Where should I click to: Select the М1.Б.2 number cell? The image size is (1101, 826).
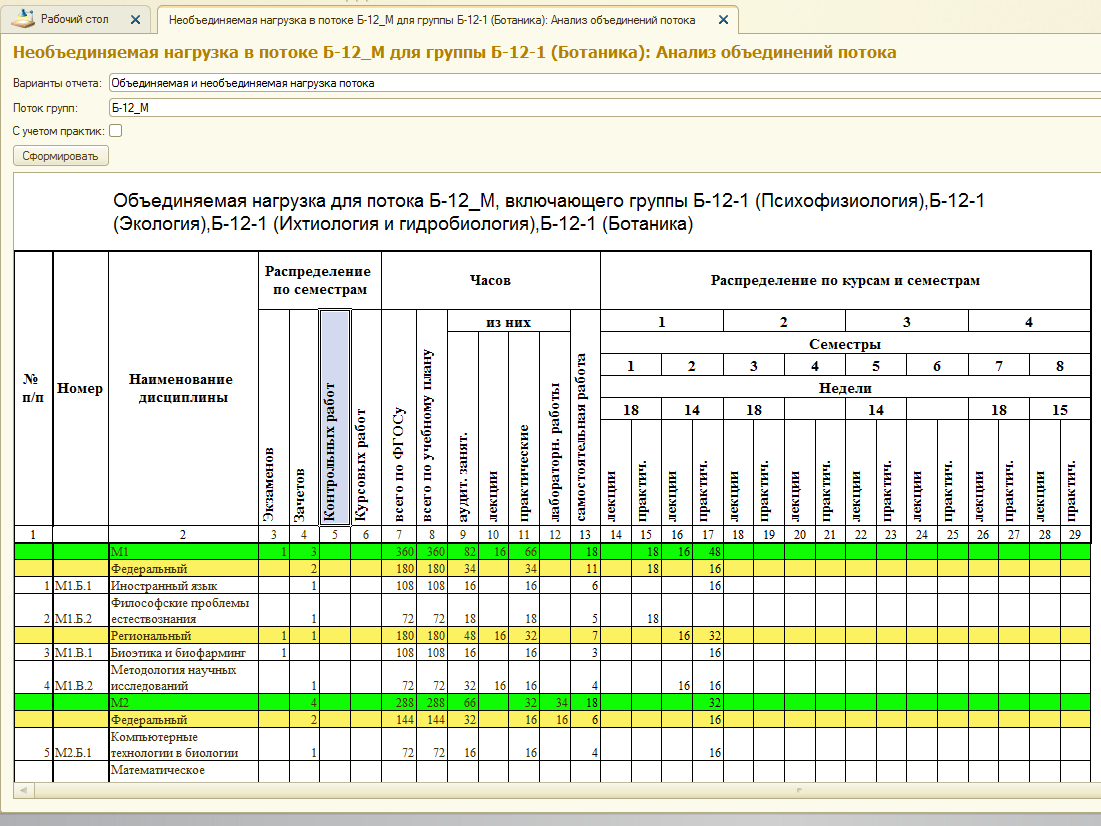tap(80, 610)
